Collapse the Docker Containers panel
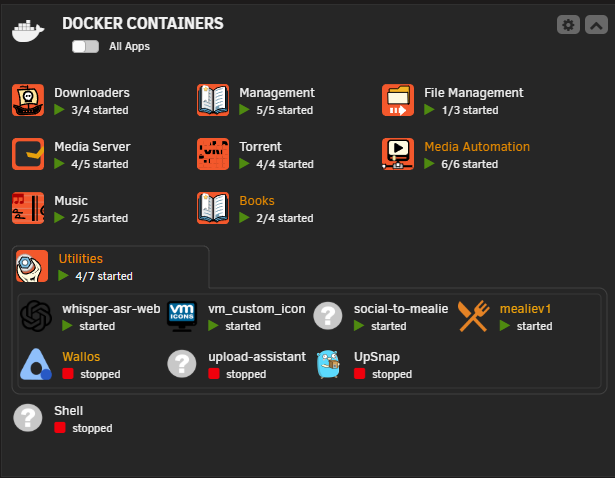 click(596, 25)
